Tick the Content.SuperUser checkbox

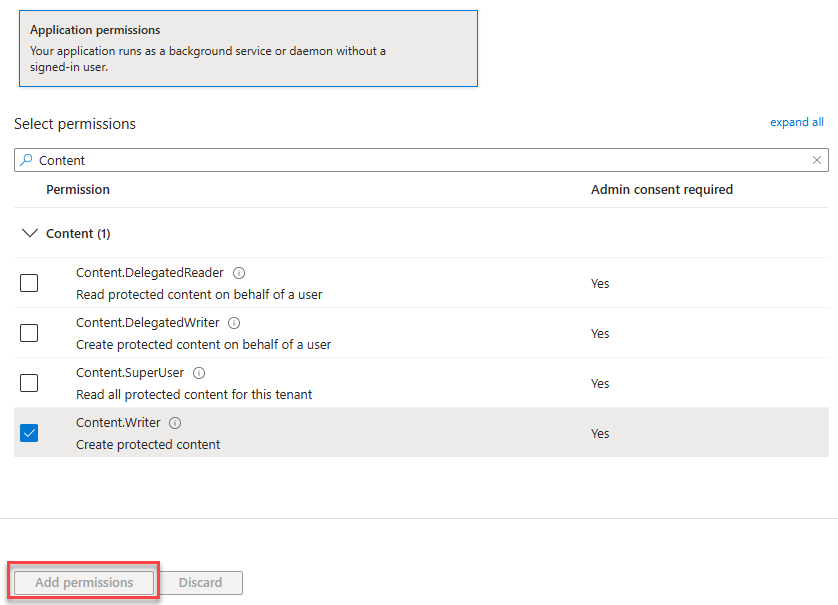(29, 383)
